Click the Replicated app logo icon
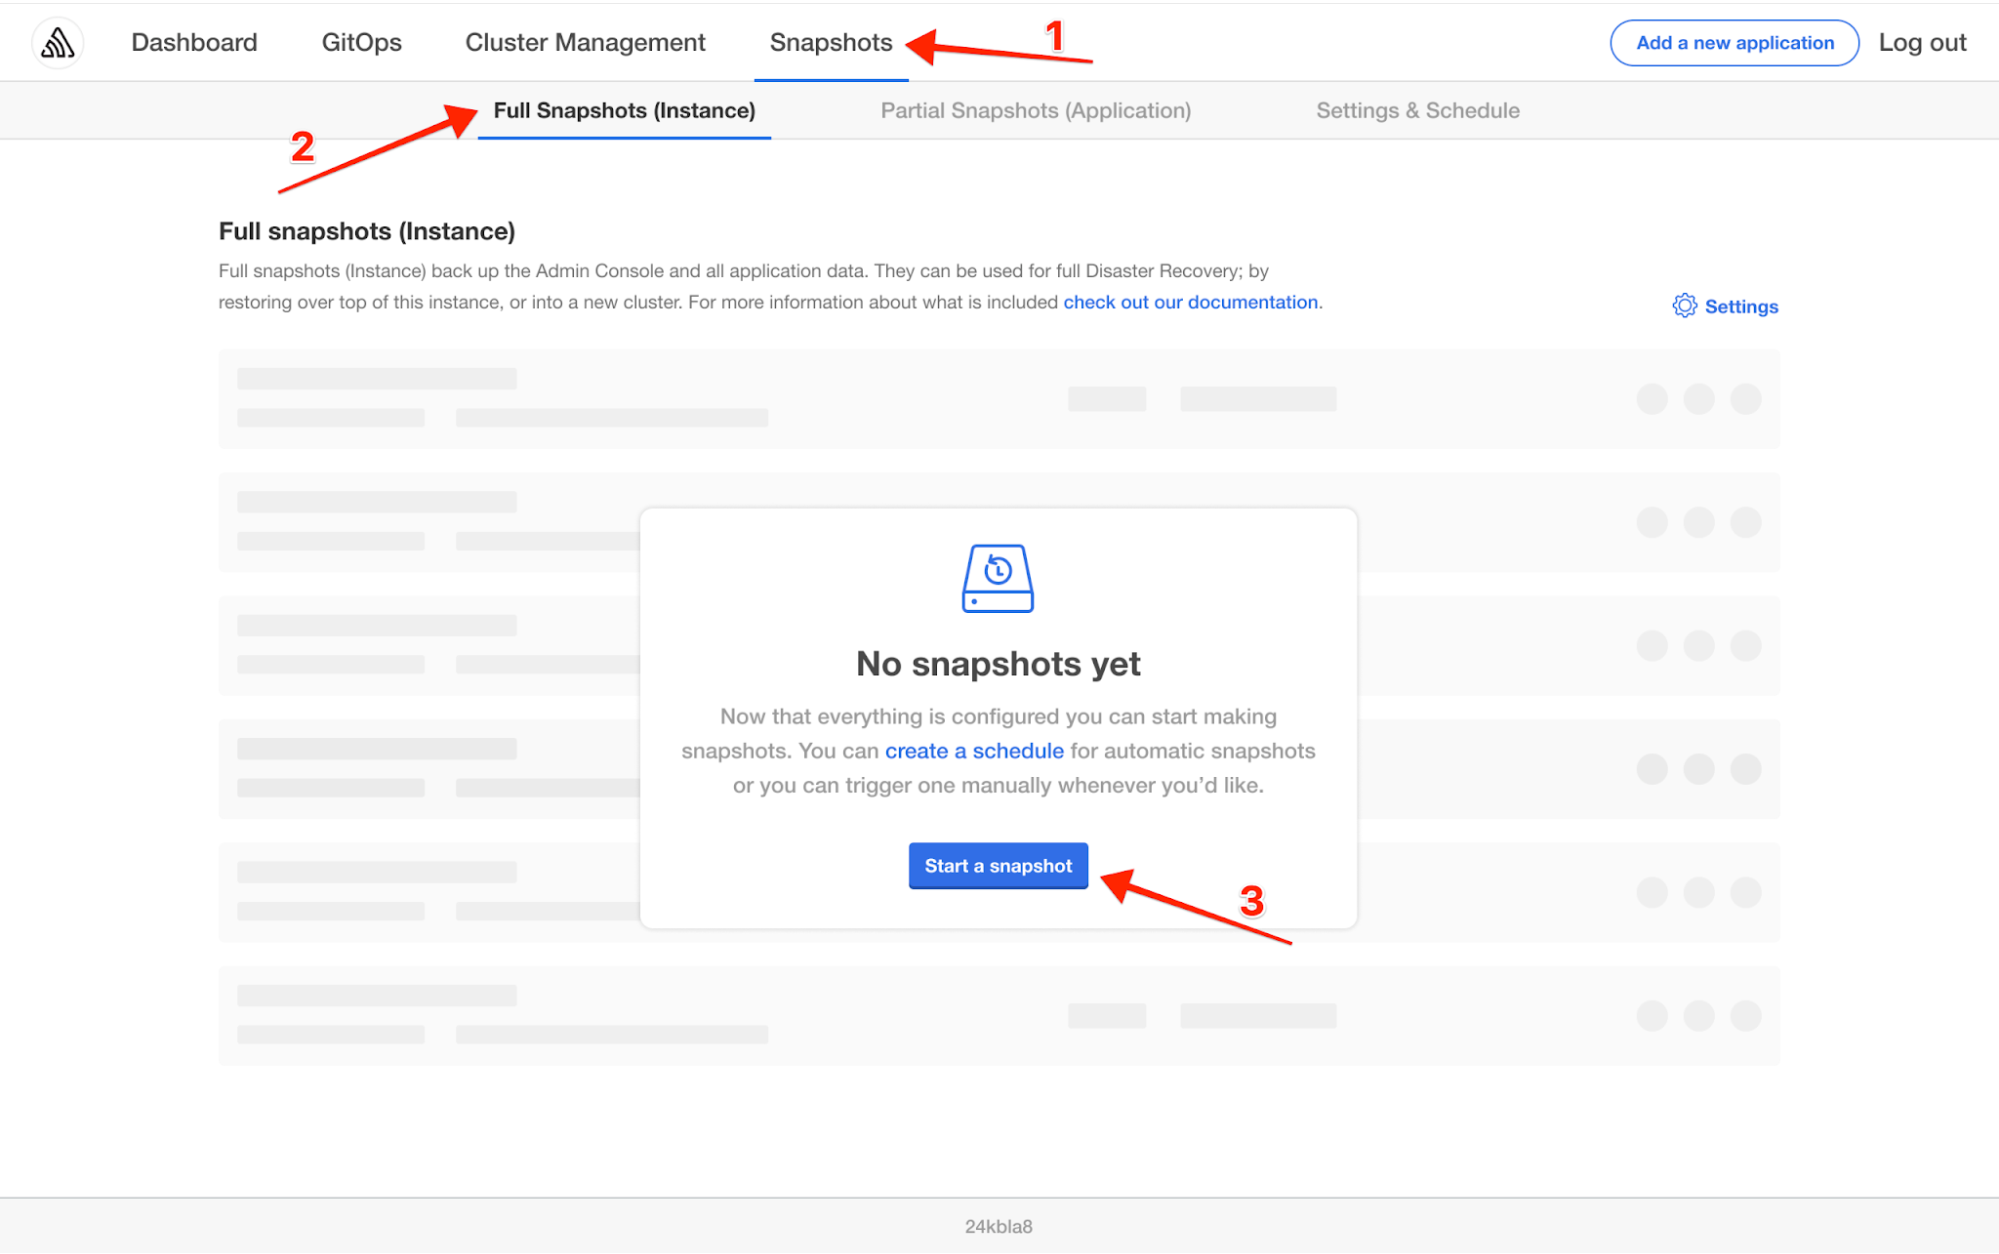 (x=57, y=42)
